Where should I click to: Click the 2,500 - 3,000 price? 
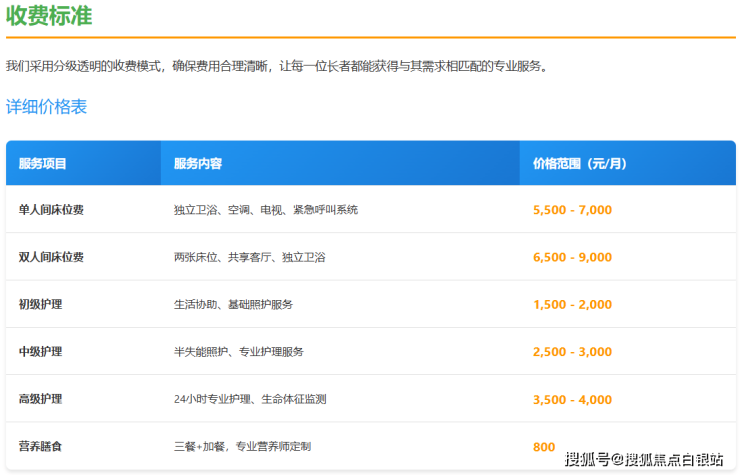572,352
